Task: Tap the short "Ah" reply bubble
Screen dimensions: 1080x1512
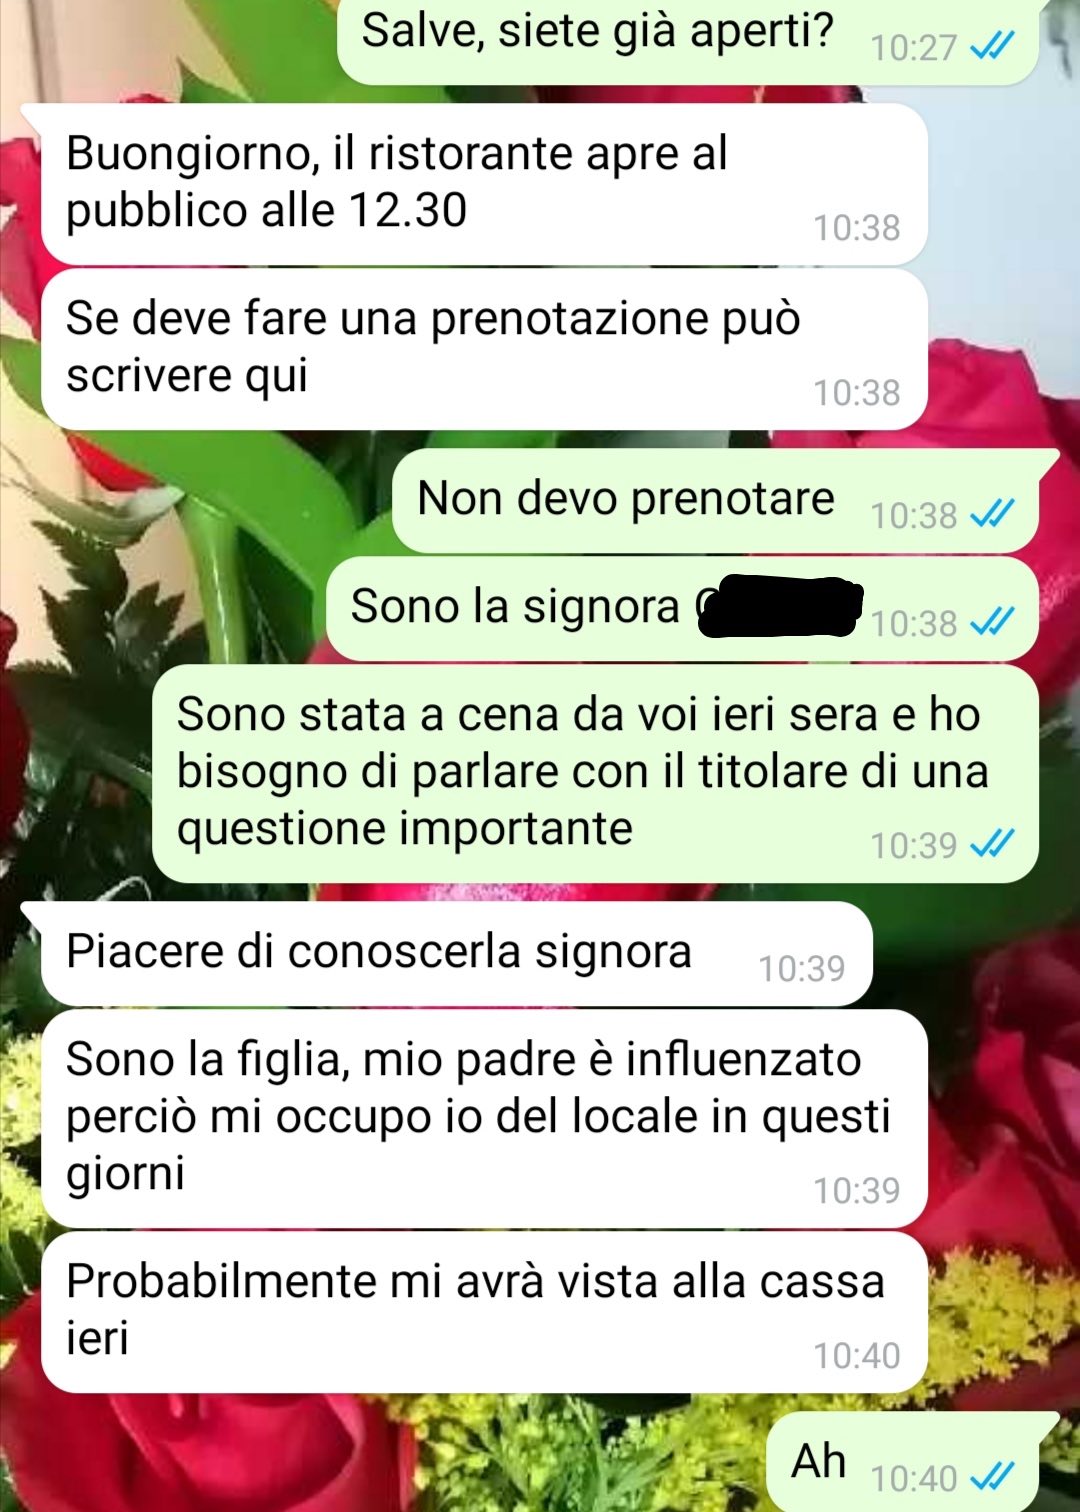Action: [x=904, y=1462]
